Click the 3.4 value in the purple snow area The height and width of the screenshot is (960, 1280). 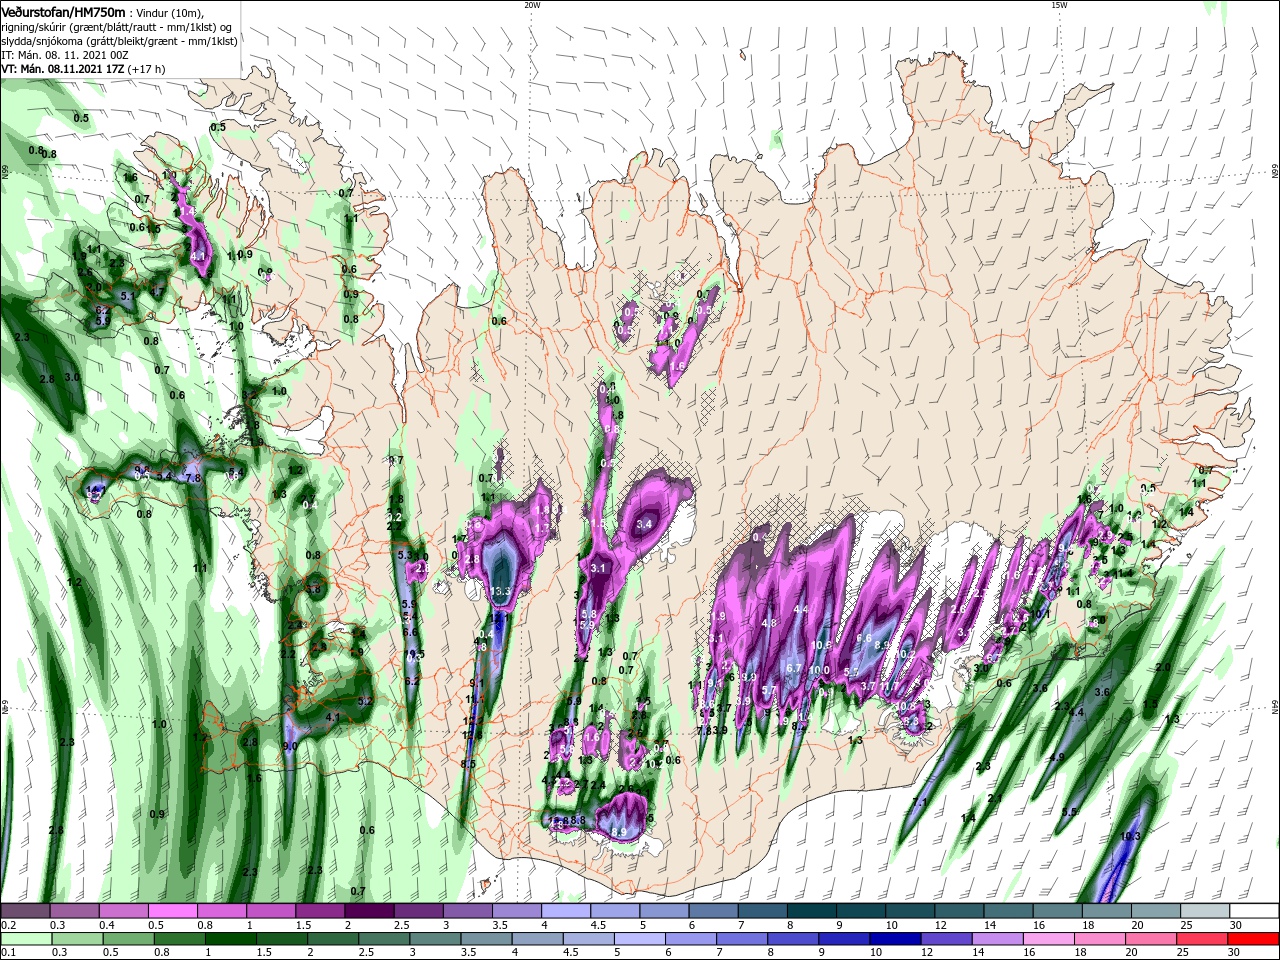(644, 524)
